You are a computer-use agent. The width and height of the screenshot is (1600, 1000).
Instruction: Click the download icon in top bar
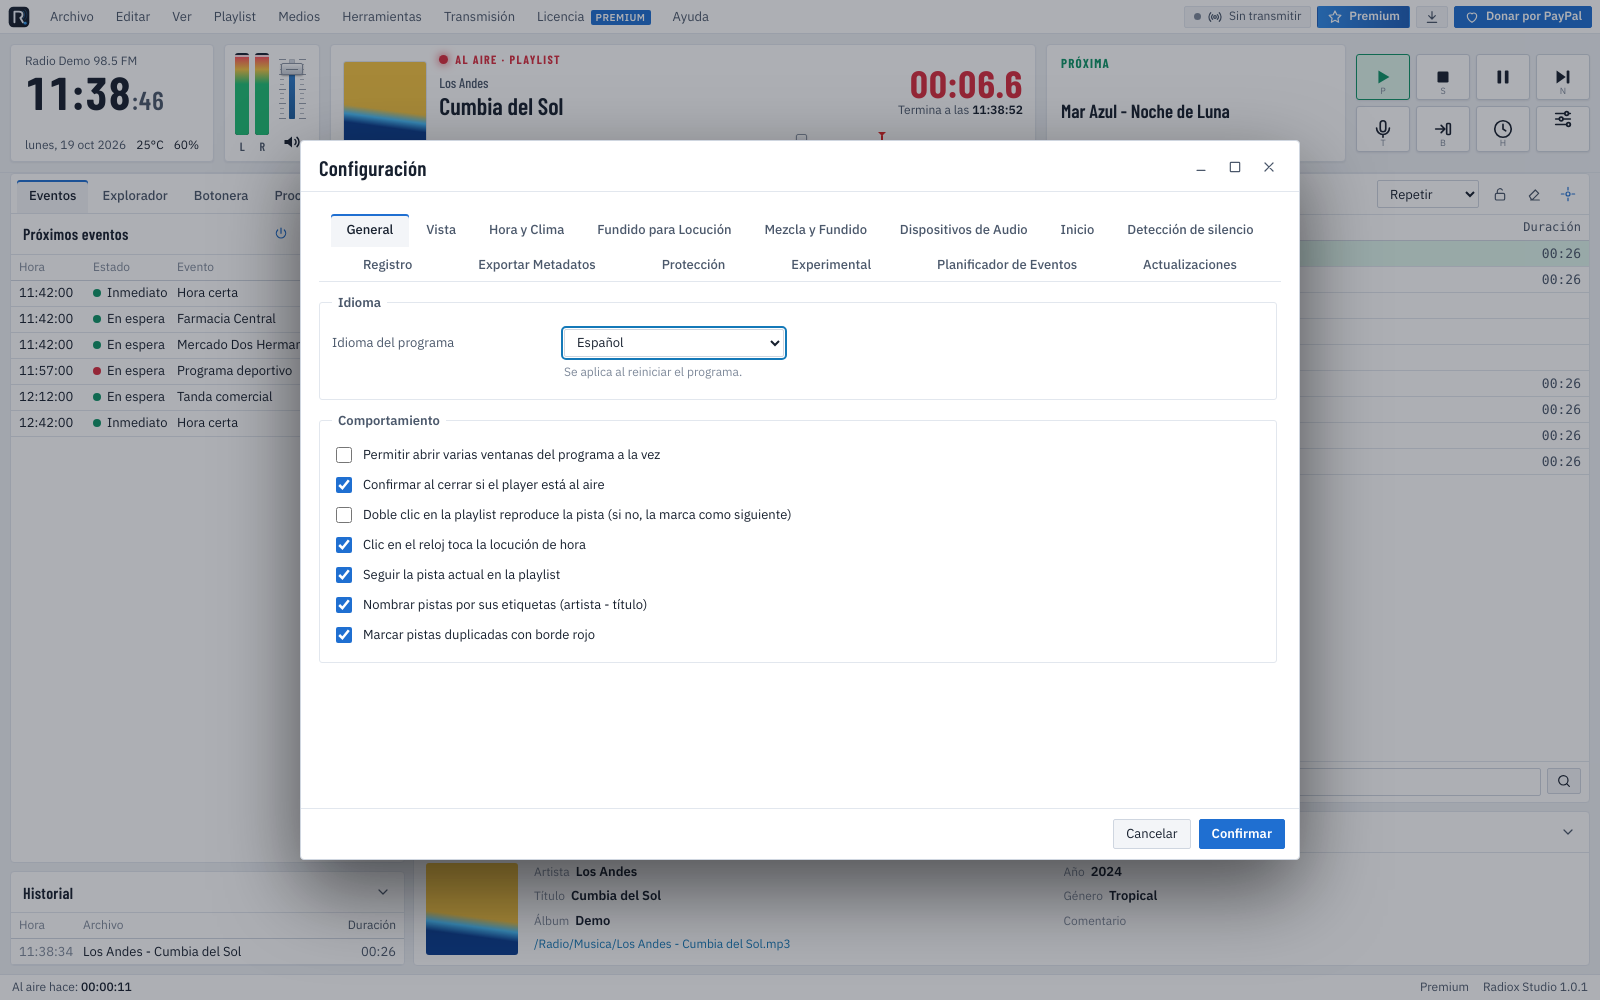pos(1432,17)
